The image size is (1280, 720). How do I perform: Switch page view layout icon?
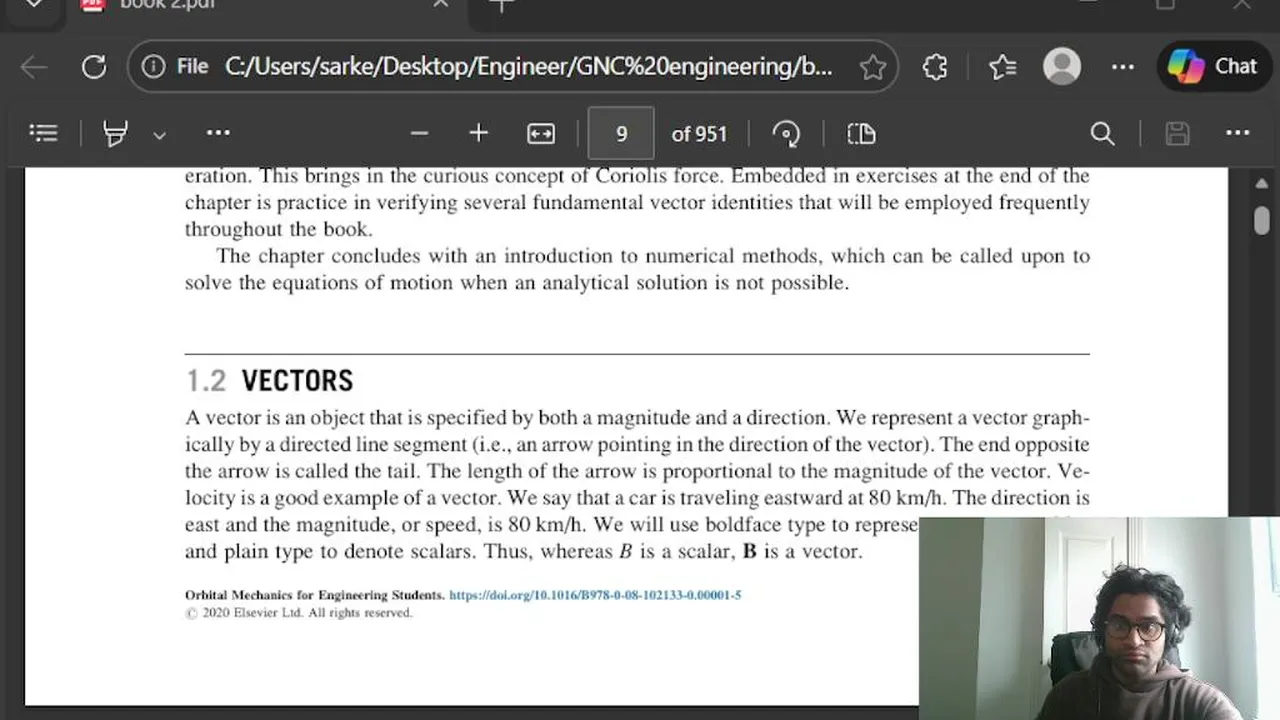click(x=861, y=133)
